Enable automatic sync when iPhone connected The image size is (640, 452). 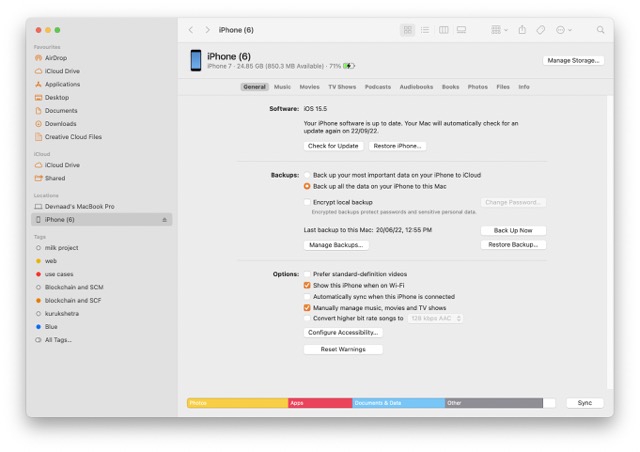307,296
